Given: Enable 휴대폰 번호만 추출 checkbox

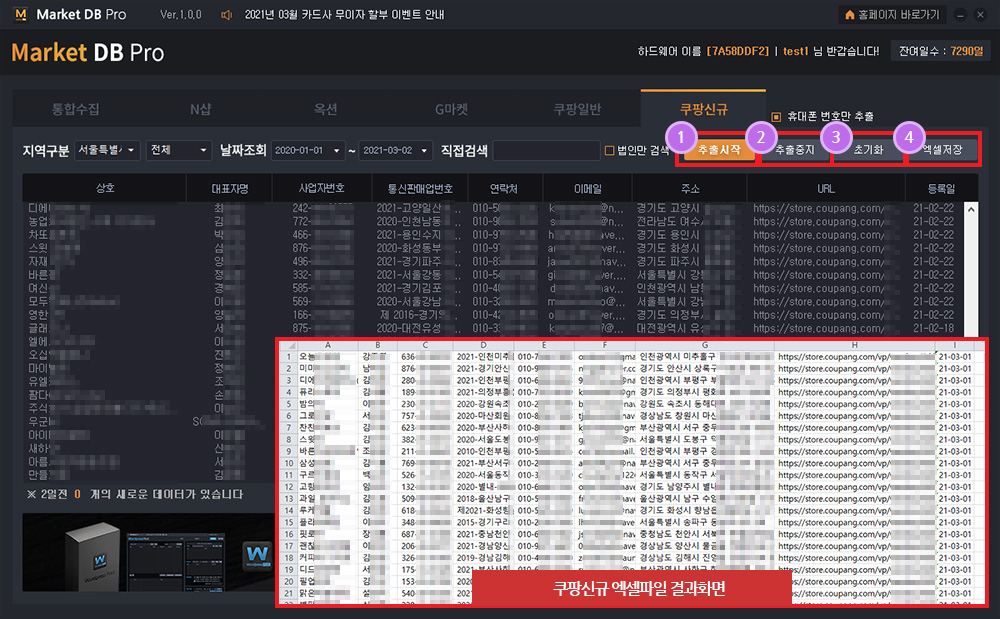Looking at the screenshot, I should [776, 117].
